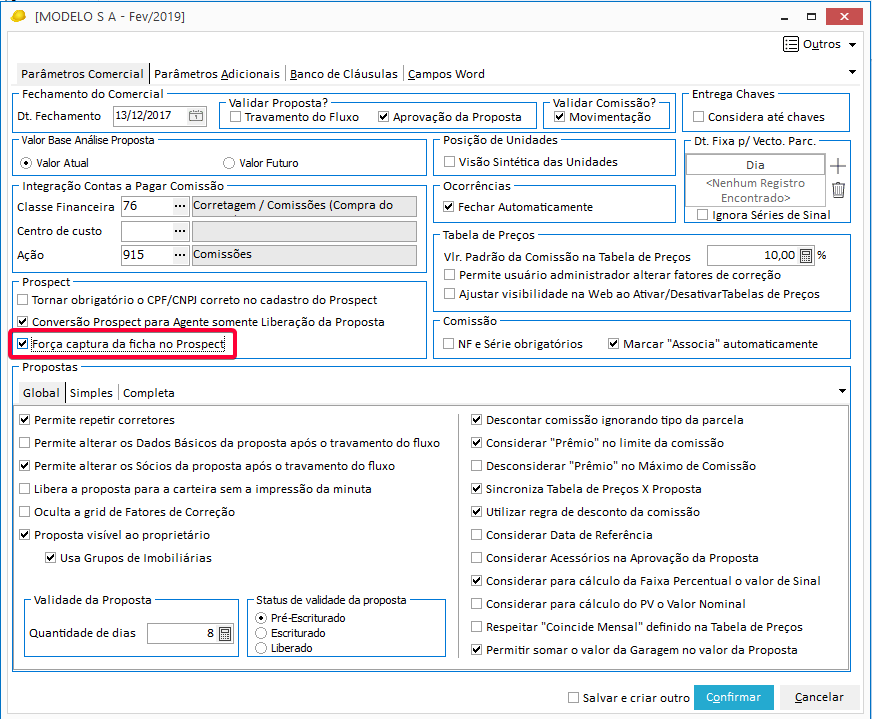Click the Cancelar button
872x719 pixels.
[819, 697]
